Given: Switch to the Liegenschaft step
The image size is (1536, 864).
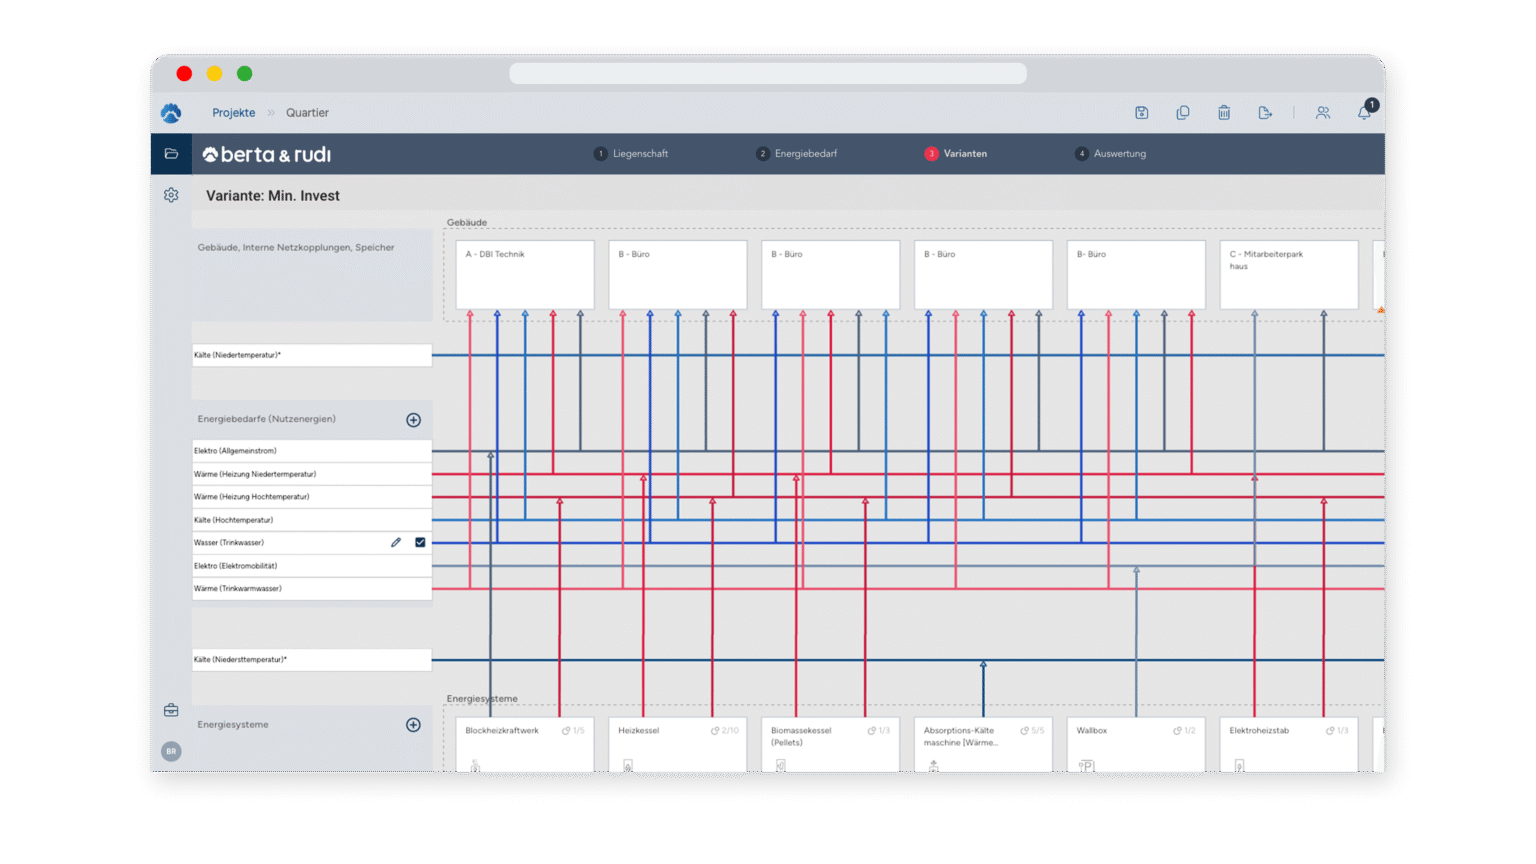Looking at the screenshot, I should (631, 154).
